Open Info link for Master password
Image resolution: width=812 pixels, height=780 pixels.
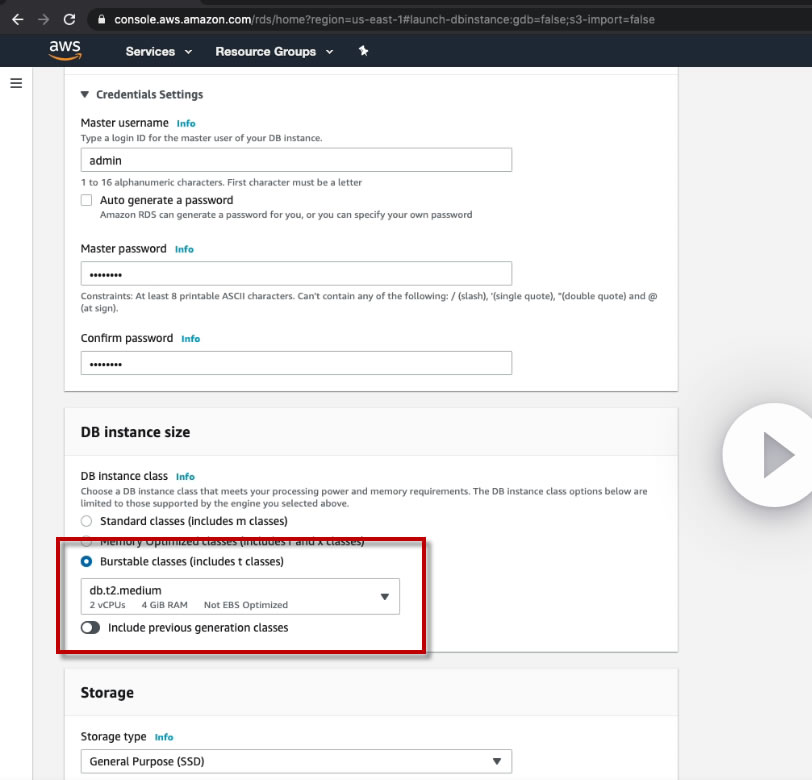click(x=184, y=249)
